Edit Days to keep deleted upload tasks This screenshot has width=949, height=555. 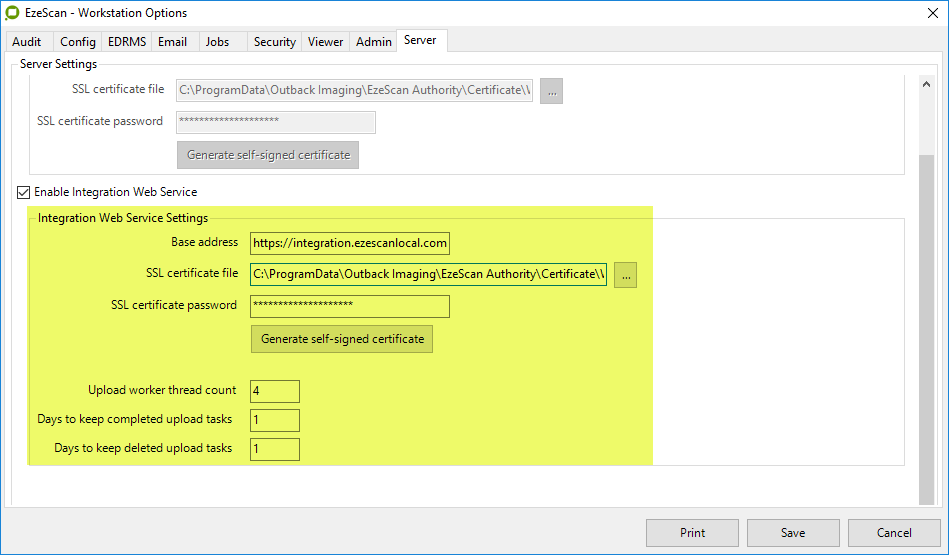click(x=275, y=449)
